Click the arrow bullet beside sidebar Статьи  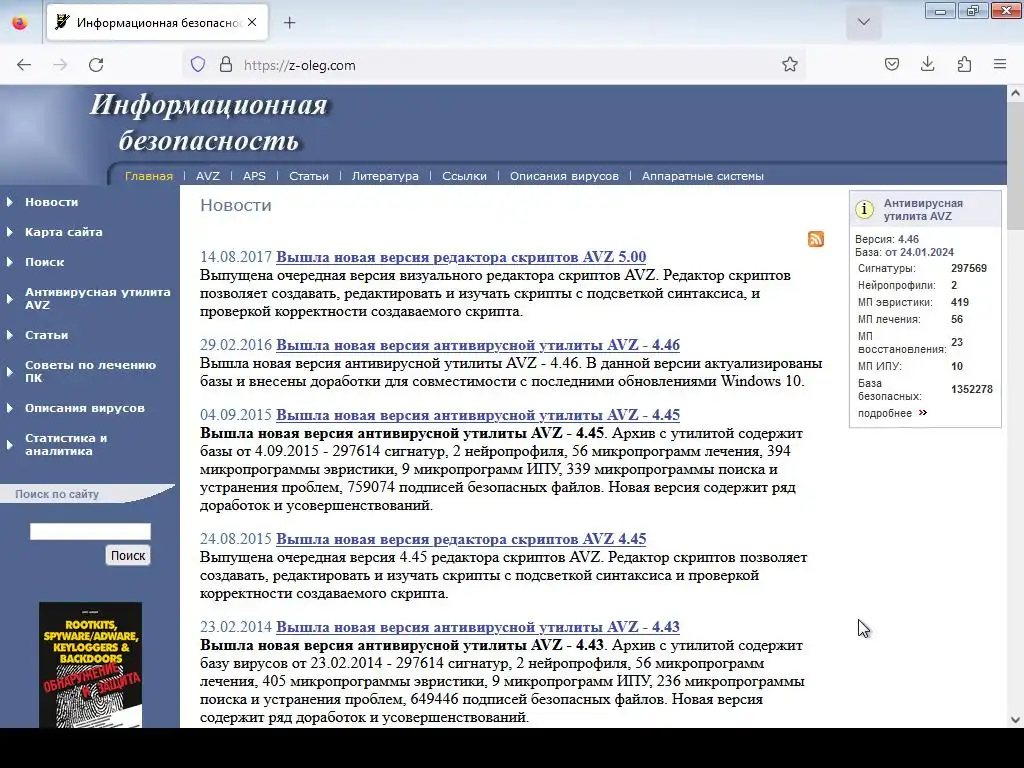pos(10,335)
